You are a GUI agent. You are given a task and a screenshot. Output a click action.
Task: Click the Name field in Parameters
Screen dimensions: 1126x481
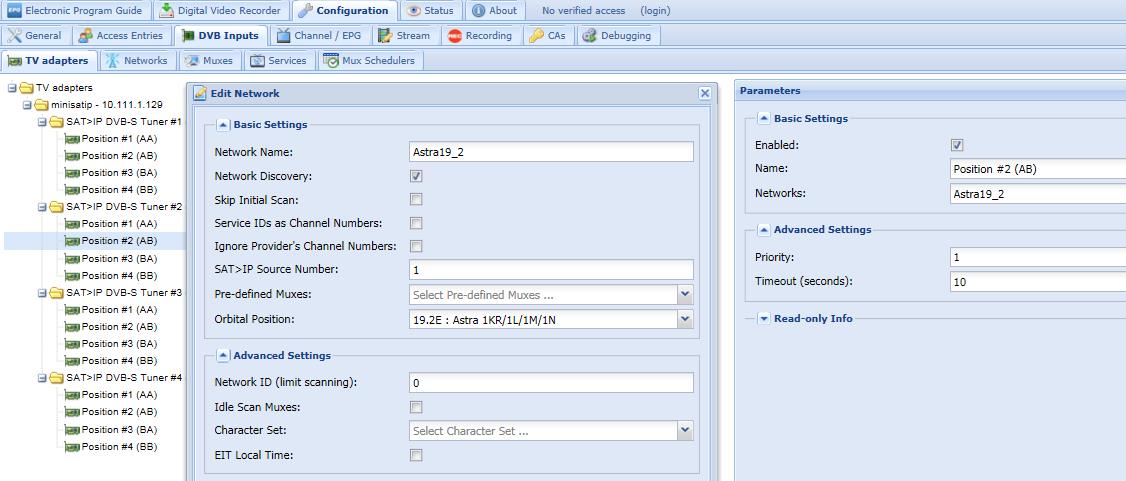1038,169
